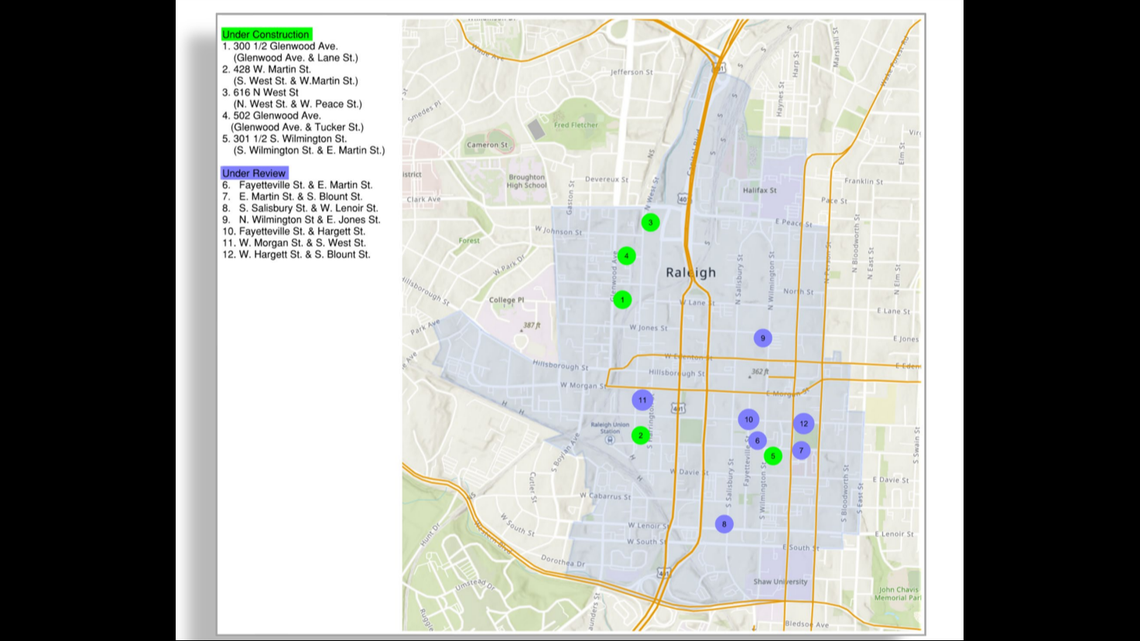Click green marker 2 near Raleigh Union Station
This screenshot has width=1140, height=641.
tap(640, 435)
